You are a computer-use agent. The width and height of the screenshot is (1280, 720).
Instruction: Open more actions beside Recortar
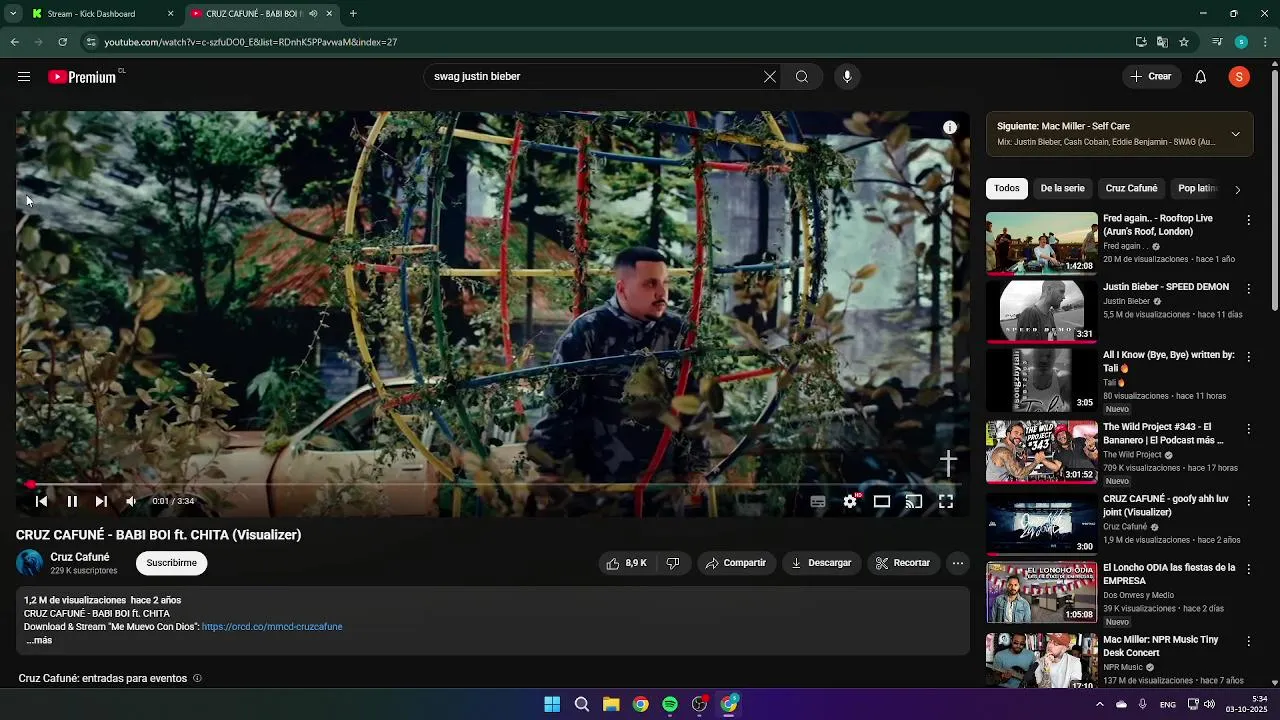958,563
